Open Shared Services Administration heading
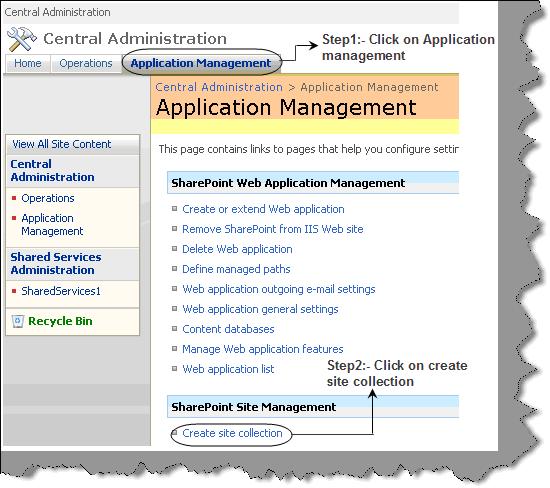This screenshot has height=488, width=550. point(56,263)
